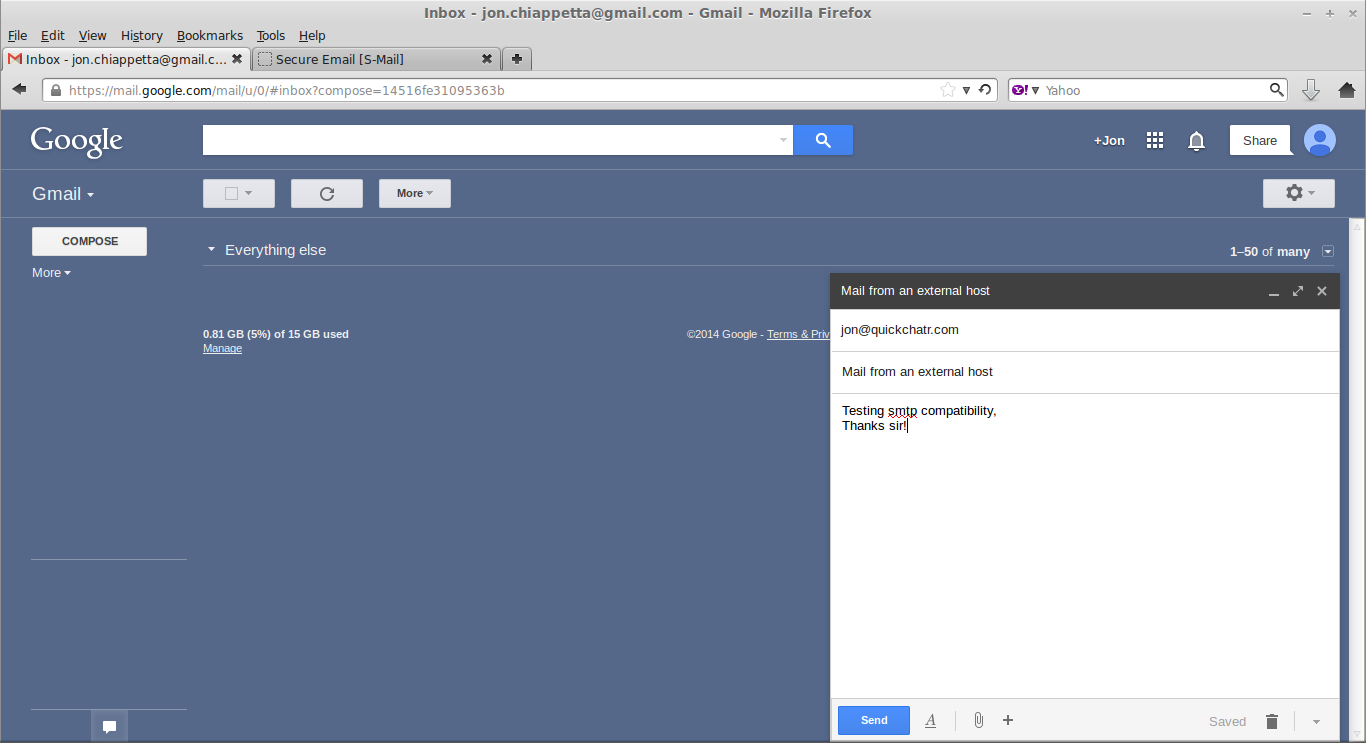Open the account profile avatar
The height and width of the screenshot is (743, 1366).
[1320, 140]
